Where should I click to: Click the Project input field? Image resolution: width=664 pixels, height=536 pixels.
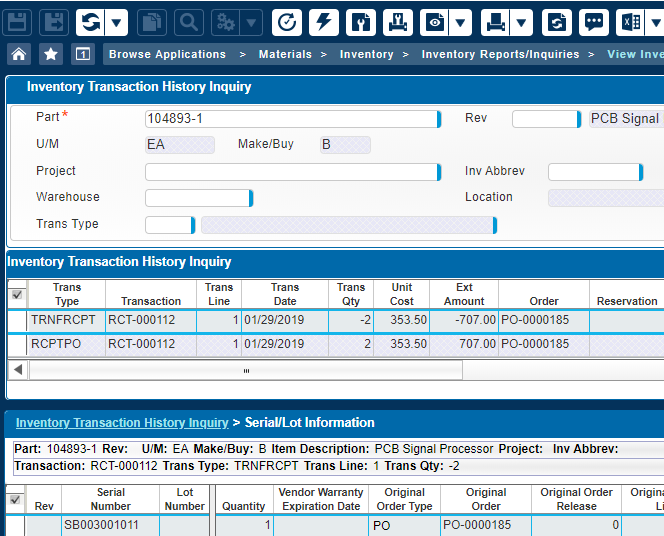point(291,172)
